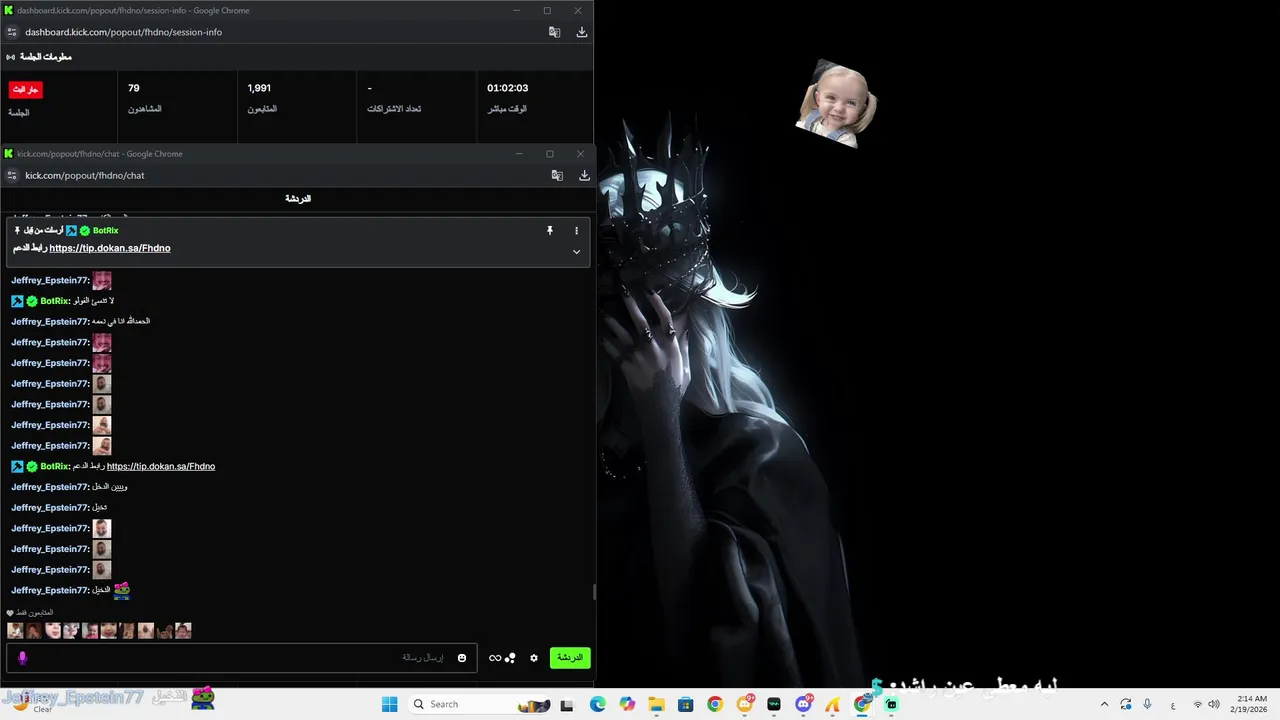The image size is (1280, 720).
Task: Open the purple Discord icon in the taskbar
Action: (803, 704)
